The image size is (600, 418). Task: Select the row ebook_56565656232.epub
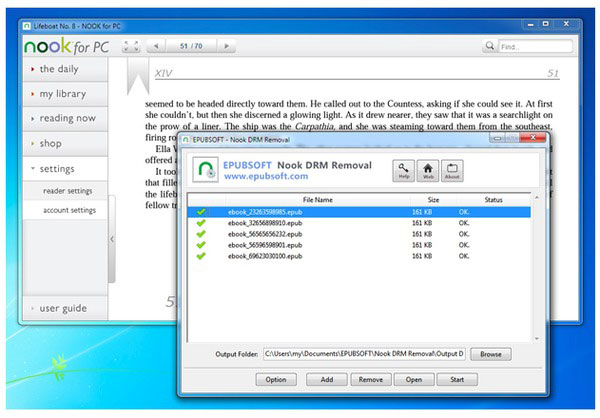click(x=359, y=234)
